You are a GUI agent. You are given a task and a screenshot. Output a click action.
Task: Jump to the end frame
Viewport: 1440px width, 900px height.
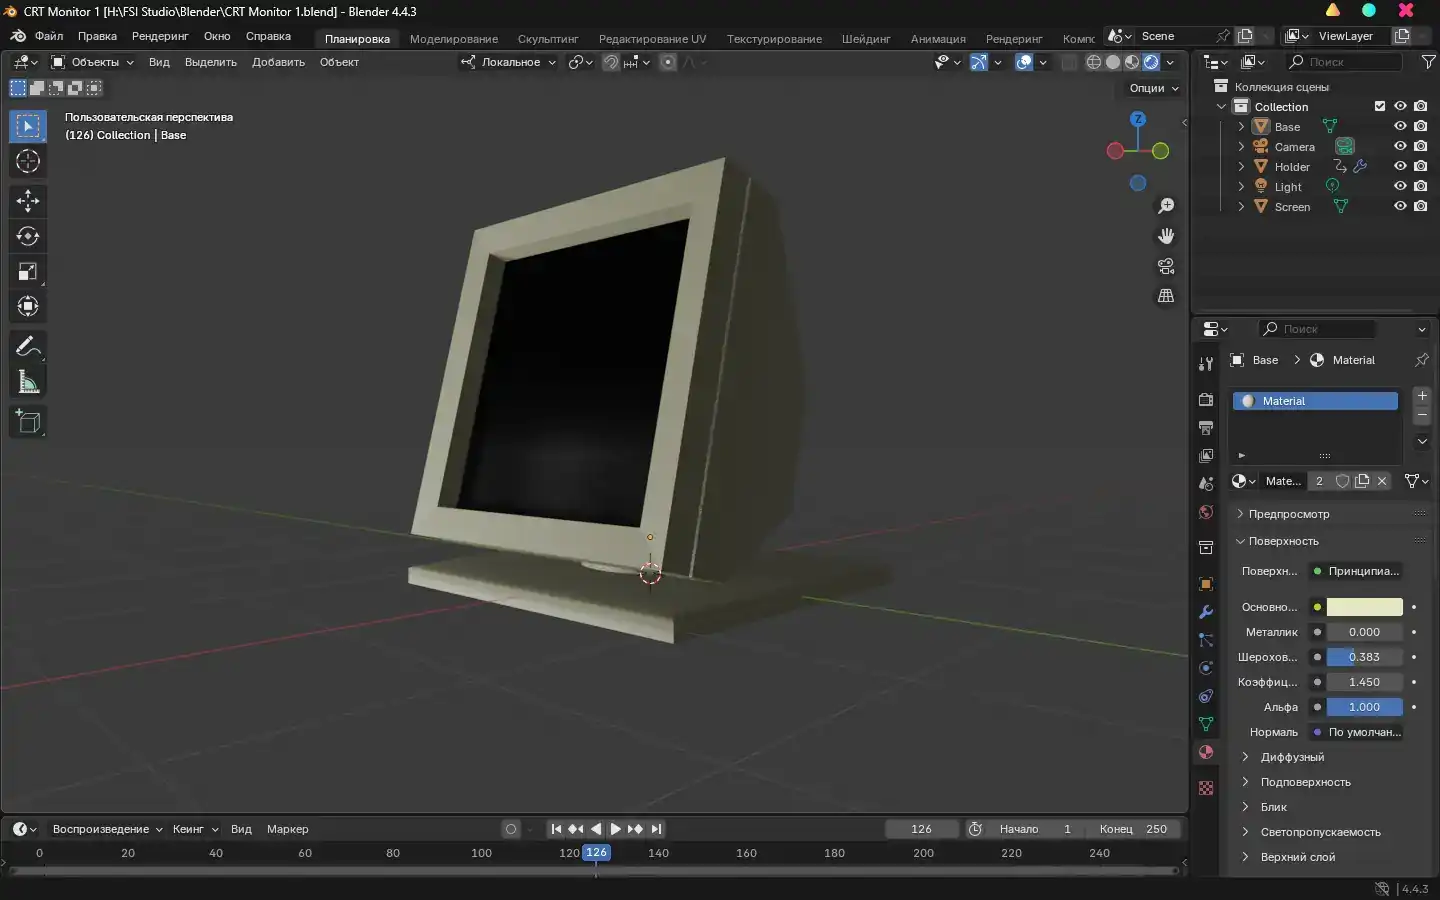coord(656,829)
